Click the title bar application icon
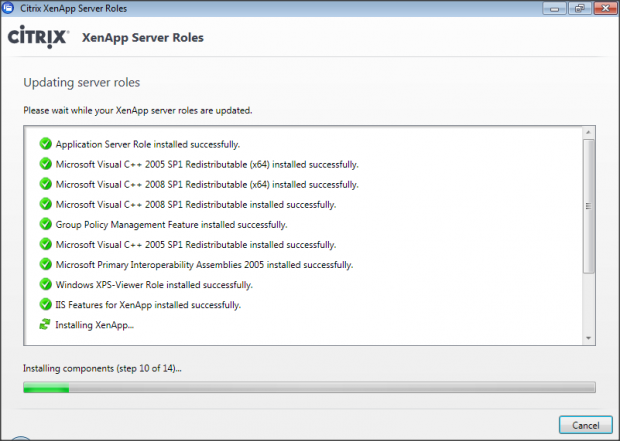This screenshot has width=620, height=441. [8, 8]
